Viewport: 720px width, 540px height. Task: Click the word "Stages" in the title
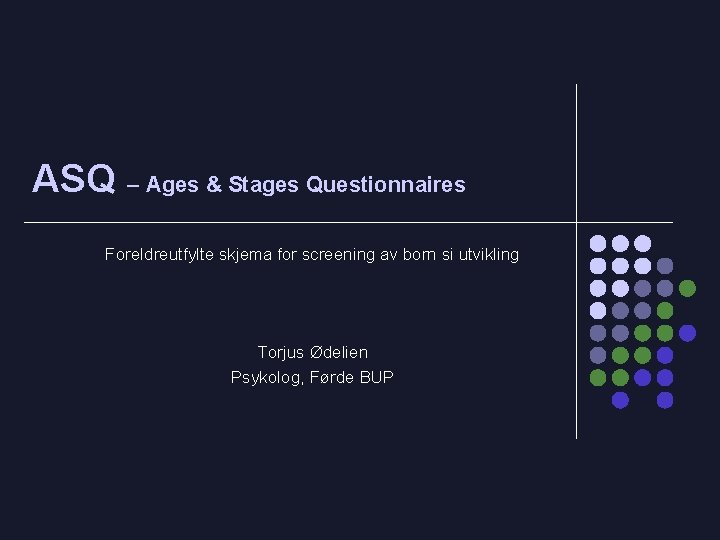(x=264, y=185)
